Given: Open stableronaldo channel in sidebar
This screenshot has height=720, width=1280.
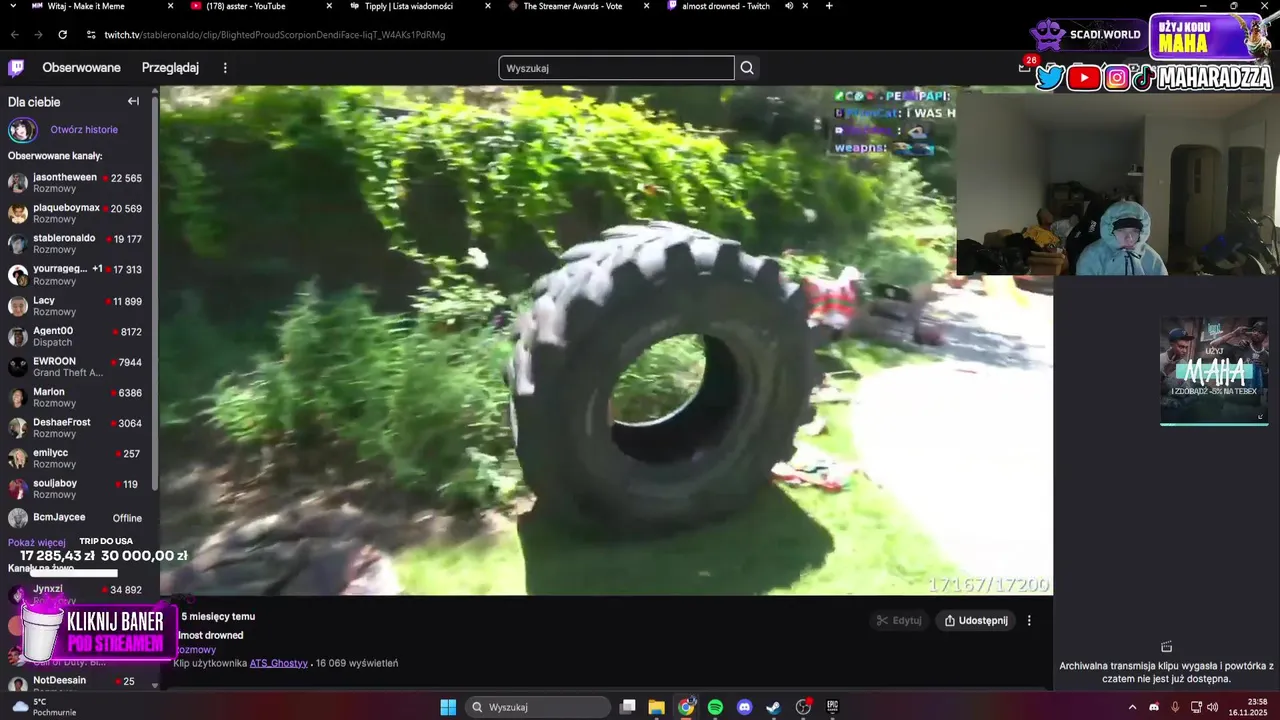Looking at the screenshot, I should click(76, 244).
